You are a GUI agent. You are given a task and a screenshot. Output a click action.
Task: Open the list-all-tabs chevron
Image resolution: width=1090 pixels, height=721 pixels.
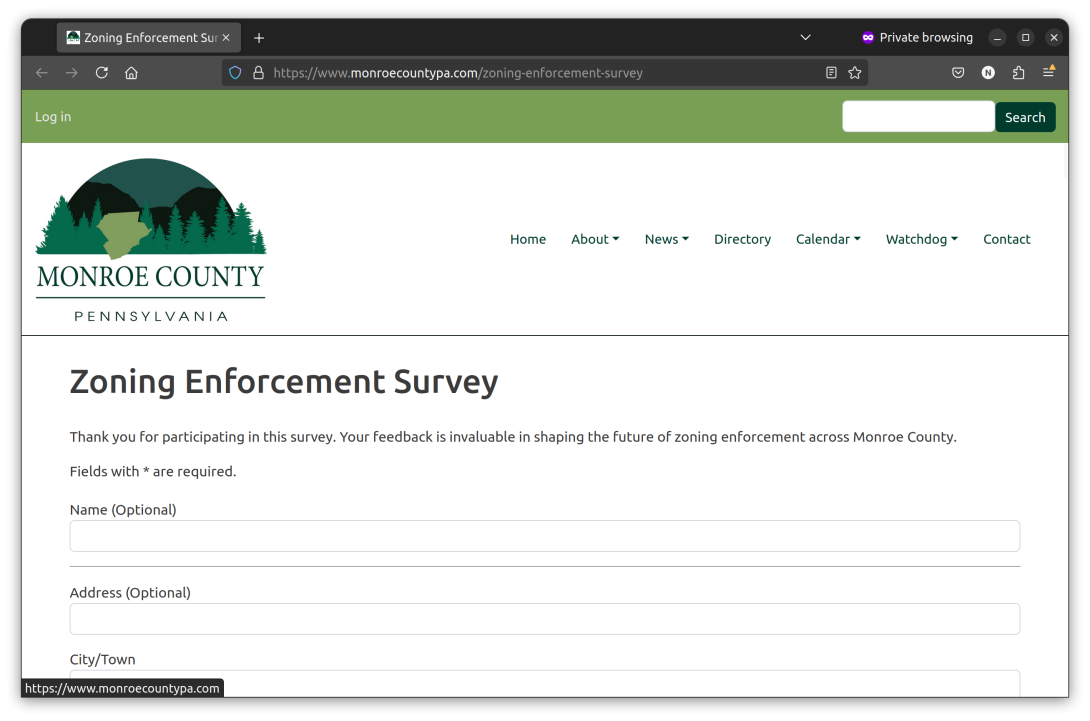point(805,37)
